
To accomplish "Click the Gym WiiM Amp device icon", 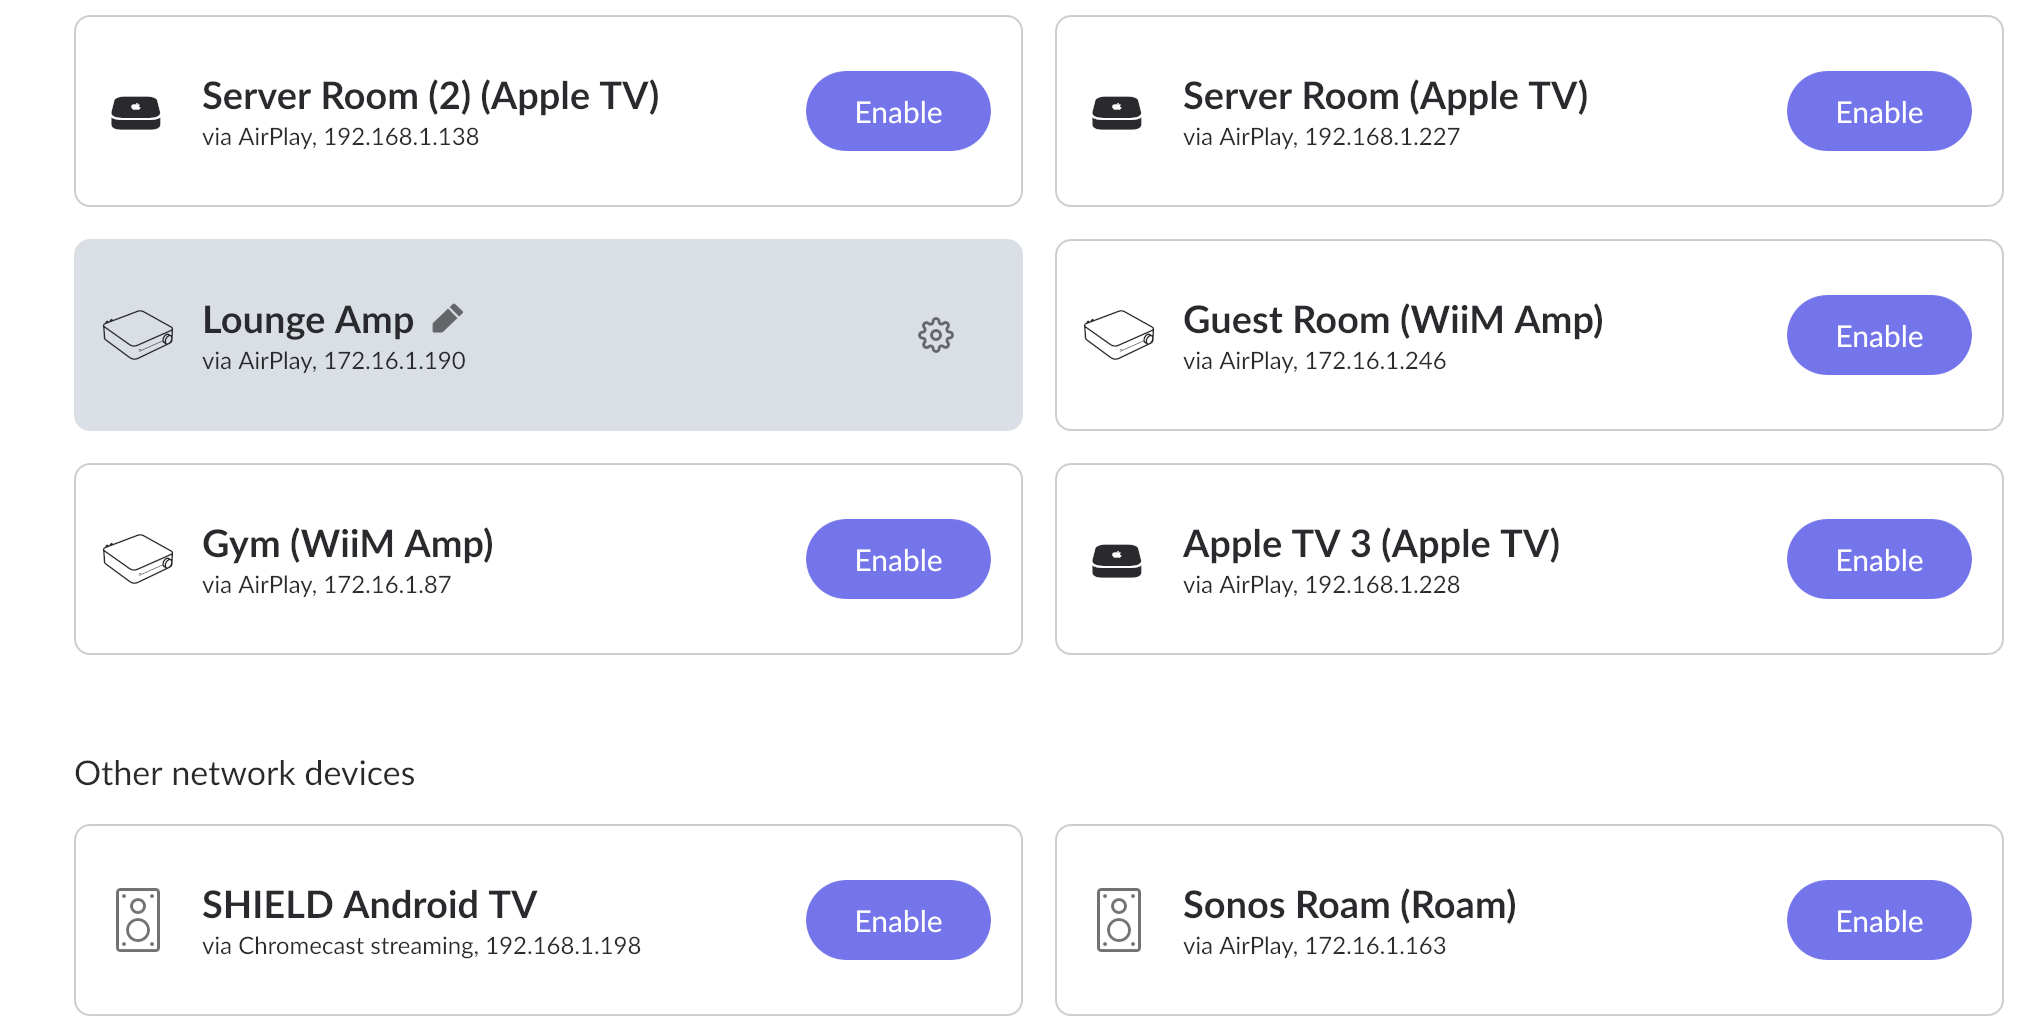I will (x=138, y=559).
